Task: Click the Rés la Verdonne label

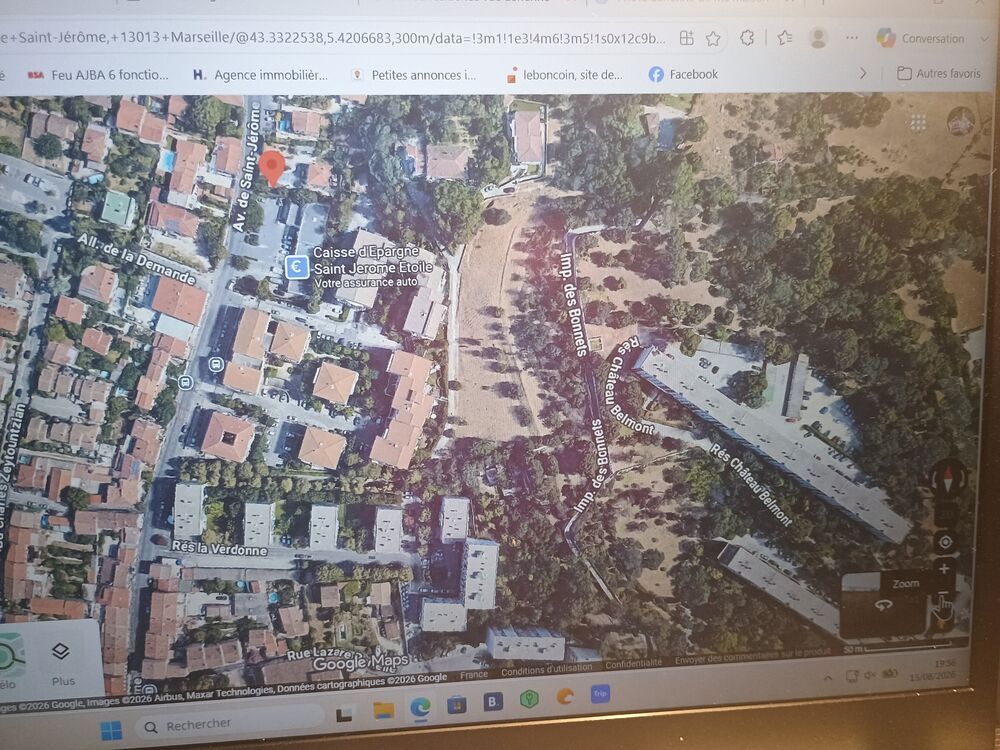Action: [219, 548]
